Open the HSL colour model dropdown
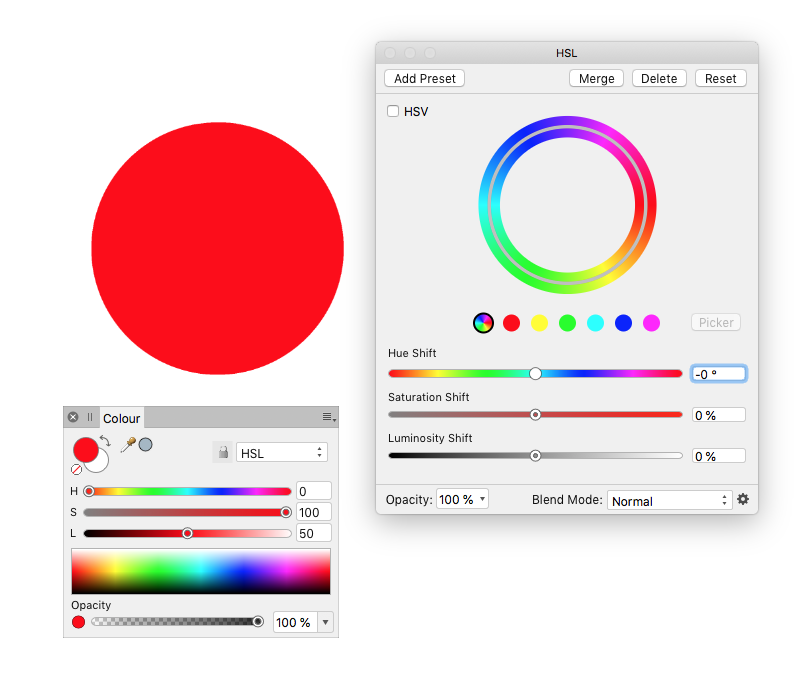This screenshot has height=686, width=803. [x=282, y=453]
